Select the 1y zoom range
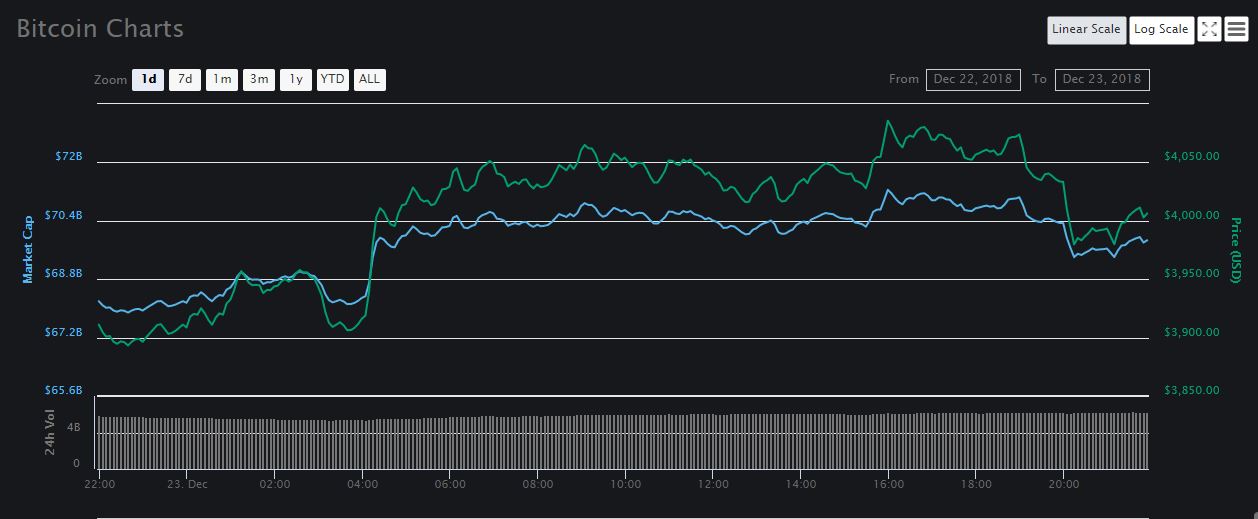 pos(296,79)
